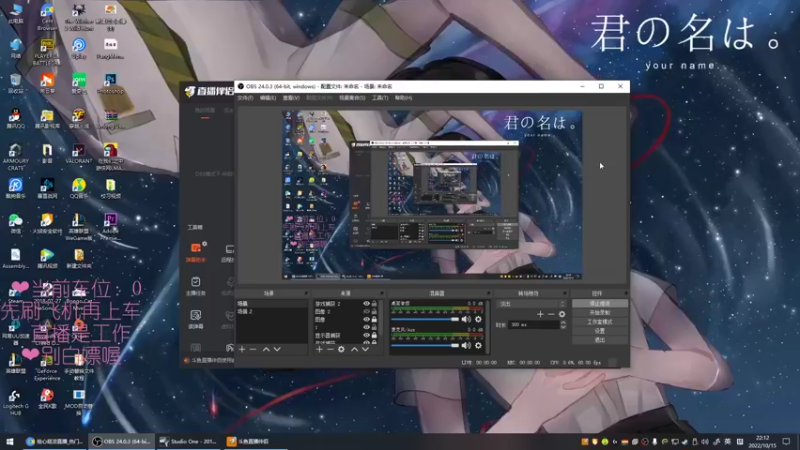800x450 pixels.
Task: Toggle visibility of 图像 2 source
Action: (366, 311)
